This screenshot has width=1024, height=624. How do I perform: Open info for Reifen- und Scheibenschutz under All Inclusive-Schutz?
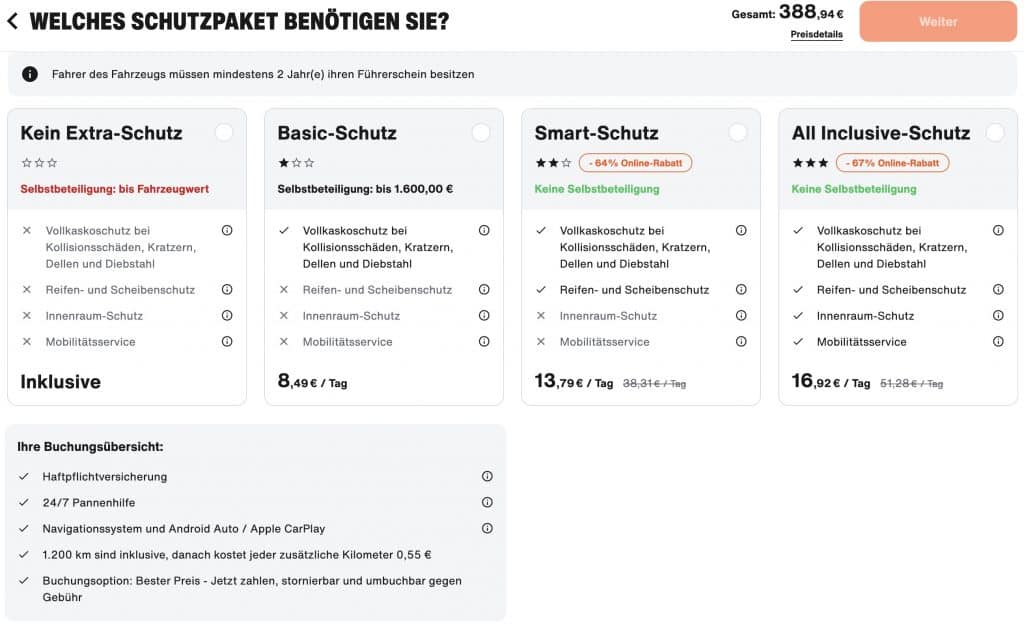coord(998,288)
